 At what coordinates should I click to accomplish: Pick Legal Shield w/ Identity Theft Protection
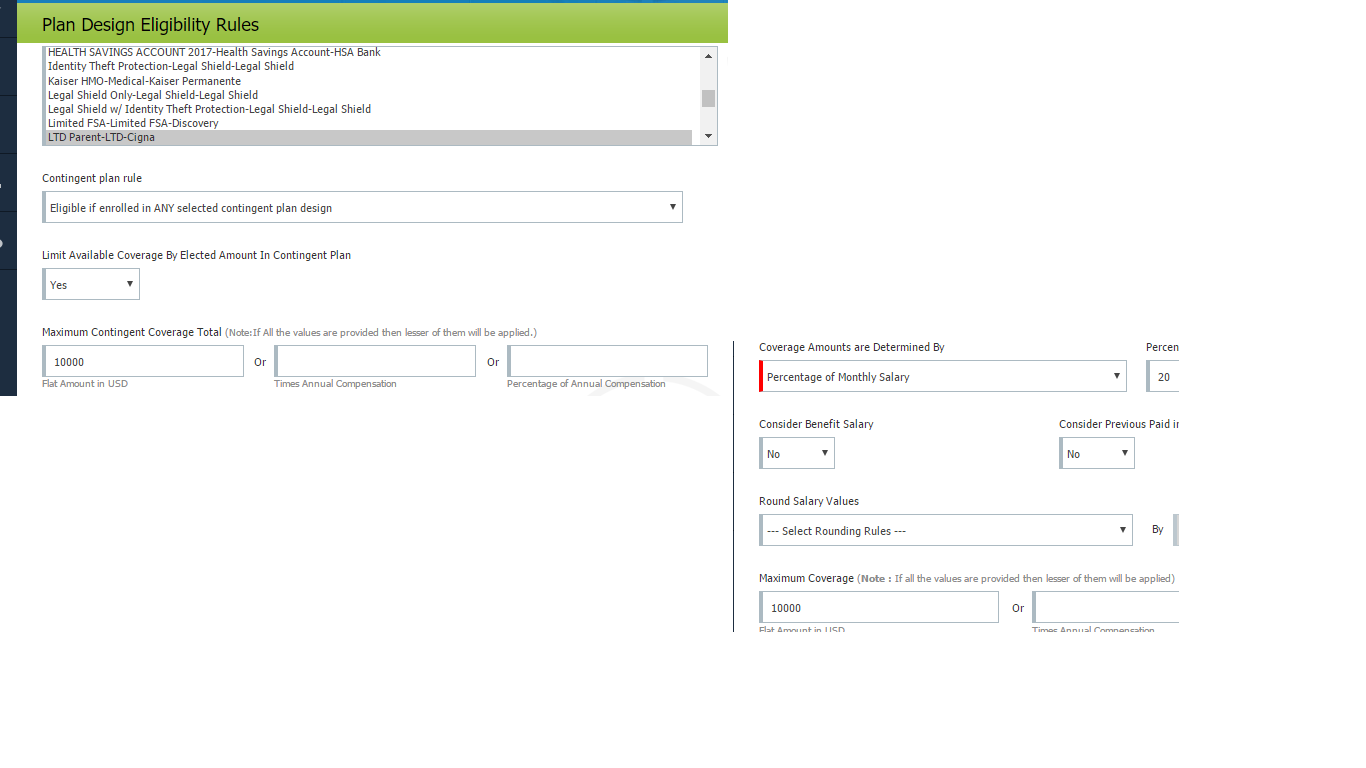[209, 109]
